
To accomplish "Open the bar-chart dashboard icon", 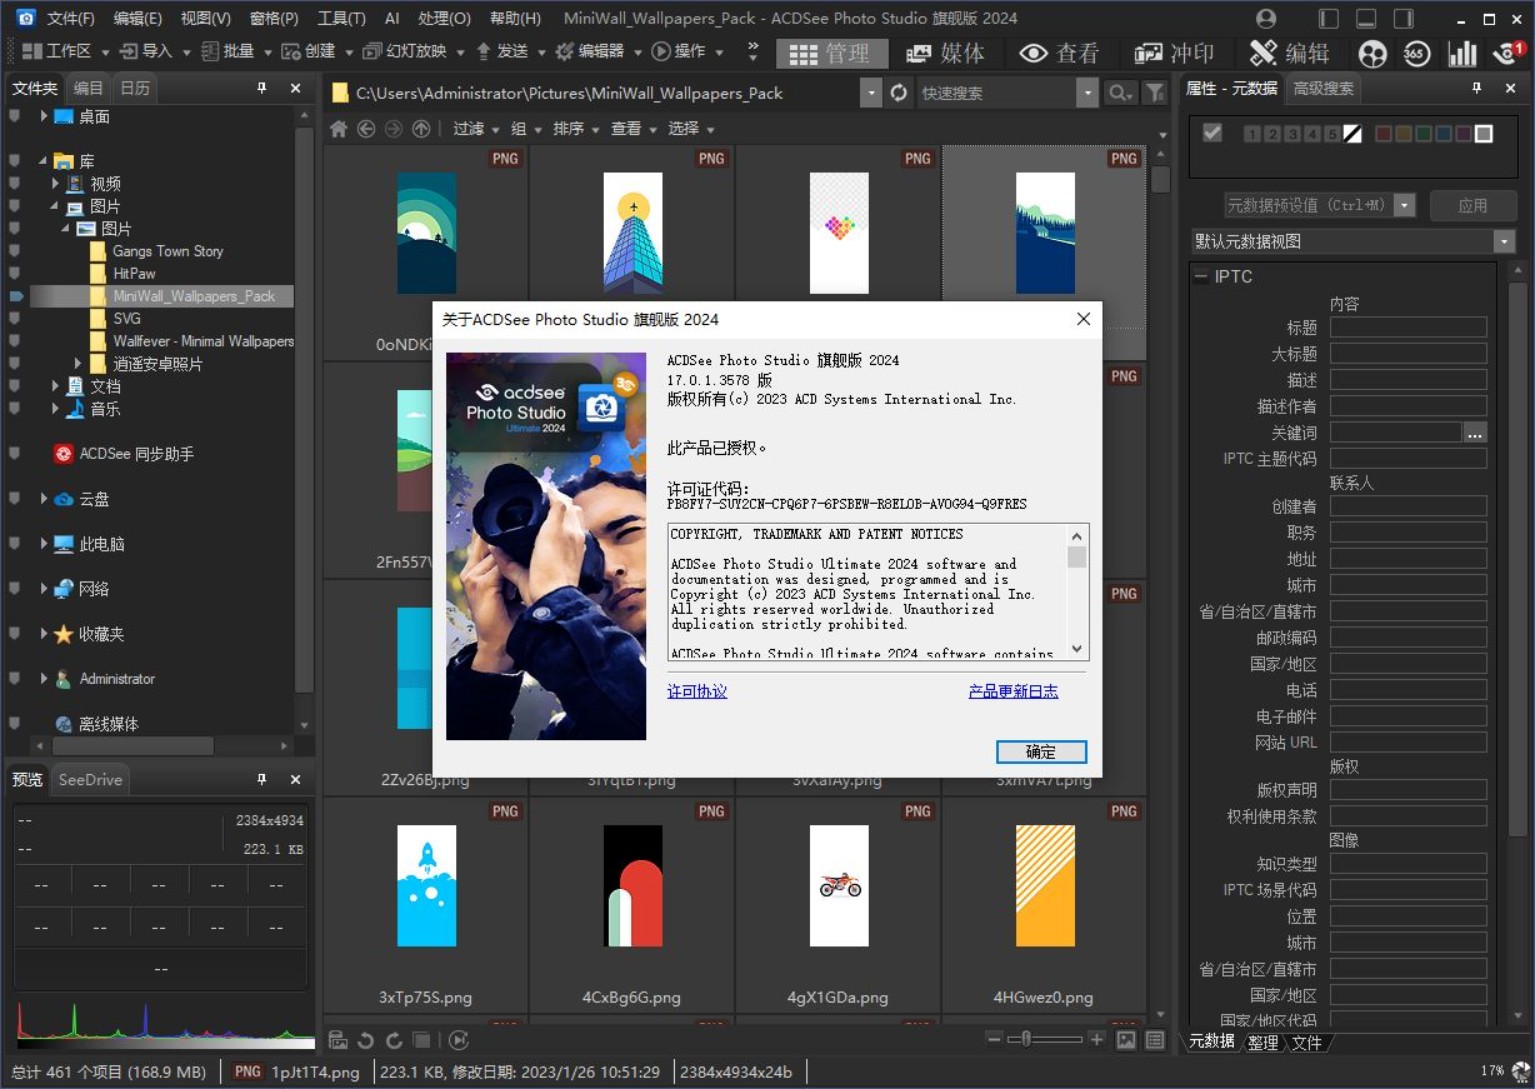I will tap(1462, 54).
